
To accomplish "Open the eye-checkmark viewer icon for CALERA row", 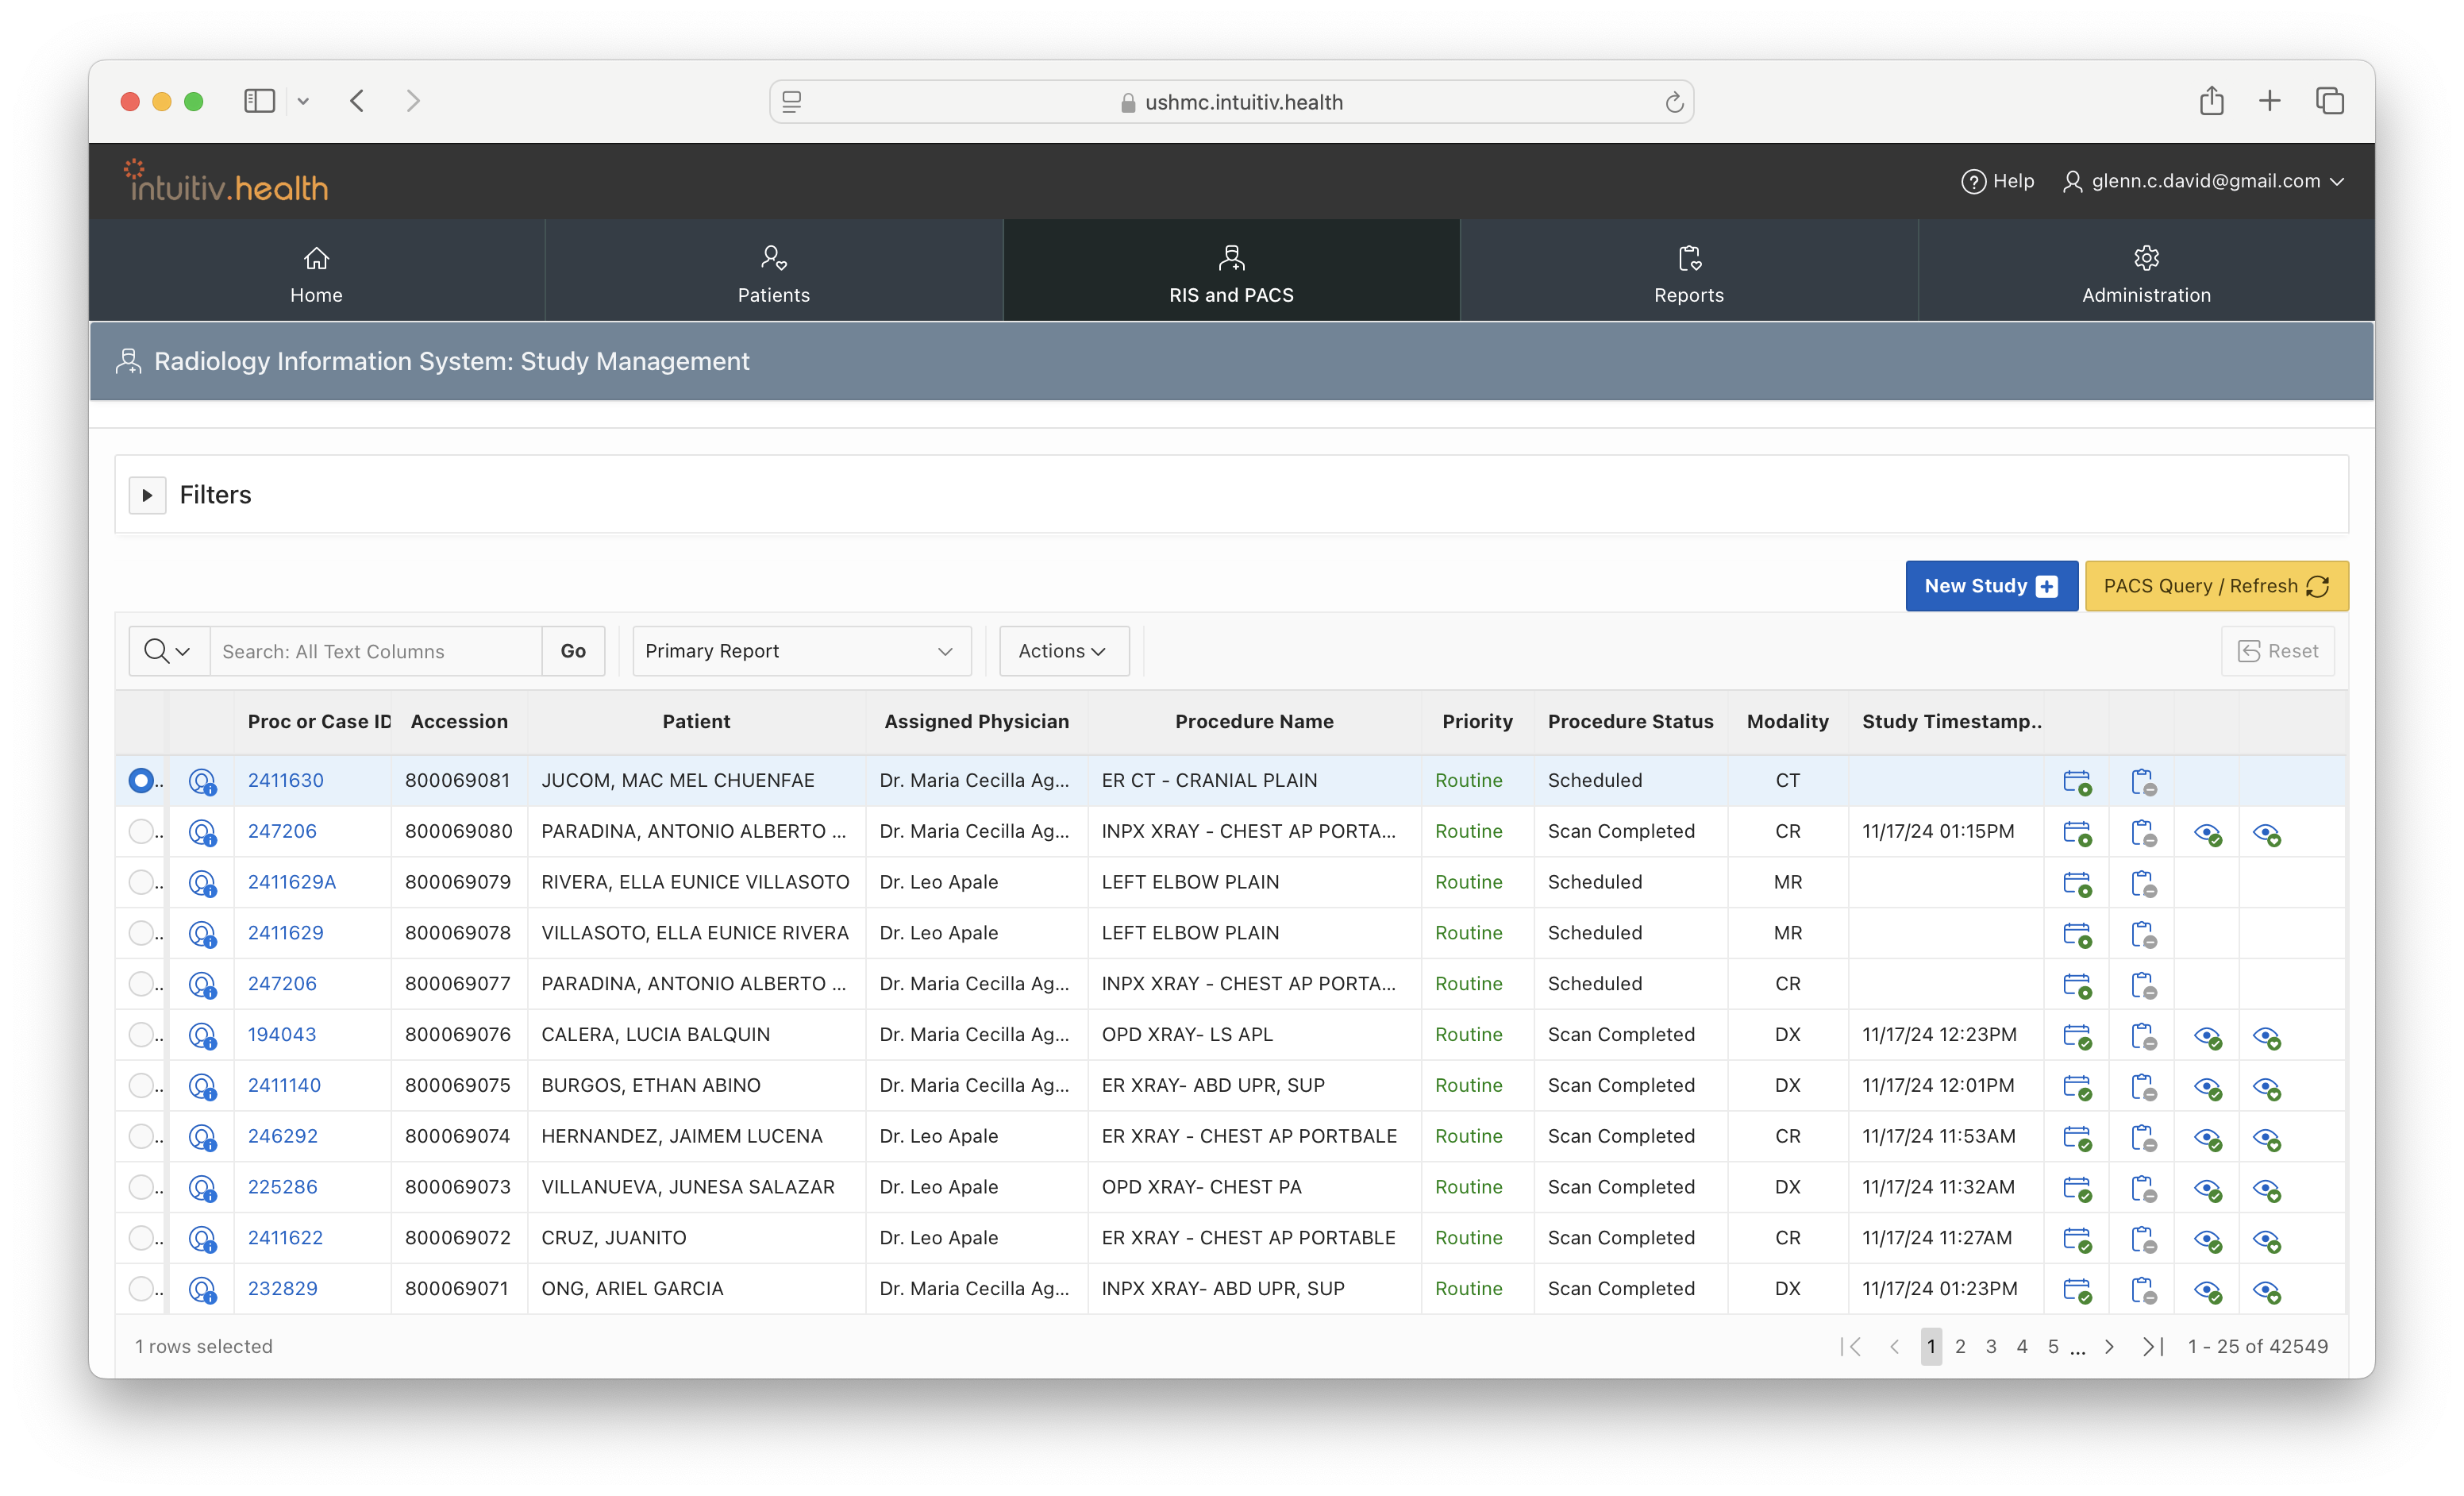I will (2207, 1036).
